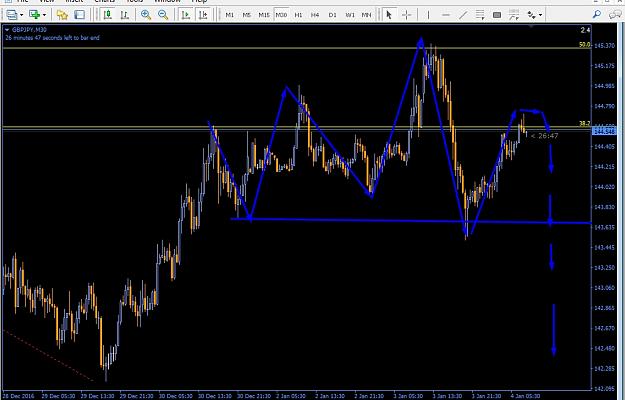Select the MN monthly timeframe
The image size is (625, 400).
(366, 15)
